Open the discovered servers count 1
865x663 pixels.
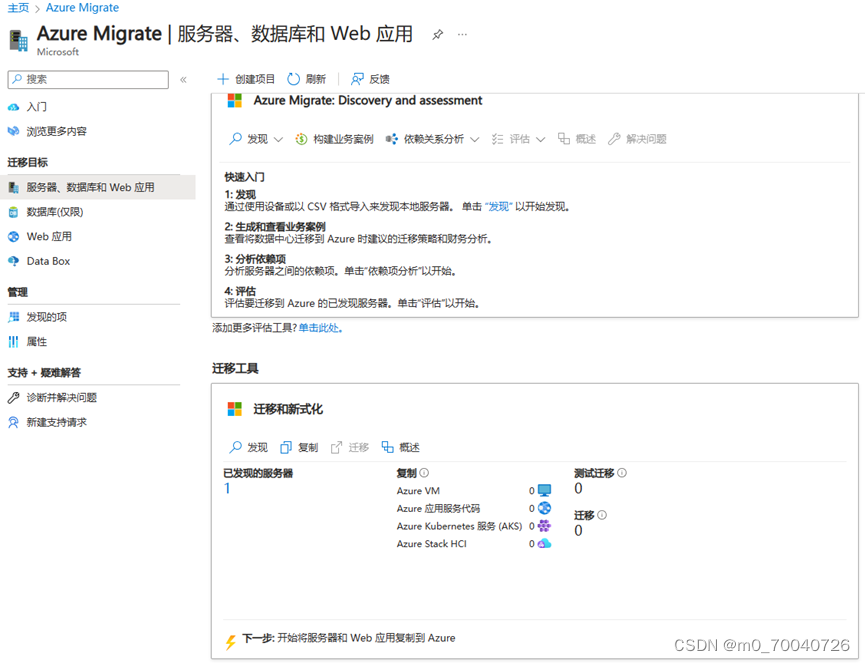[x=227, y=488]
